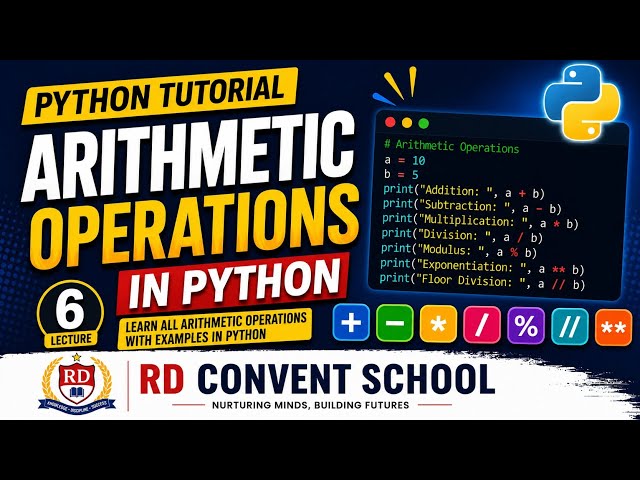Click the Python logo
This screenshot has width=640, height=480.
click(582, 102)
